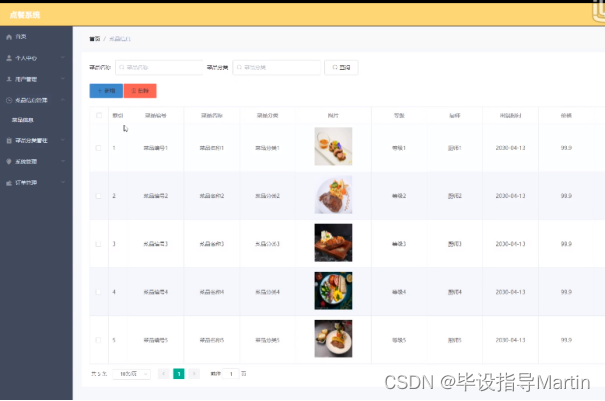Image resolution: width=605 pixels, height=401 pixels.
Task: Click the 等级4 cell
Action: click(x=399, y=292)
